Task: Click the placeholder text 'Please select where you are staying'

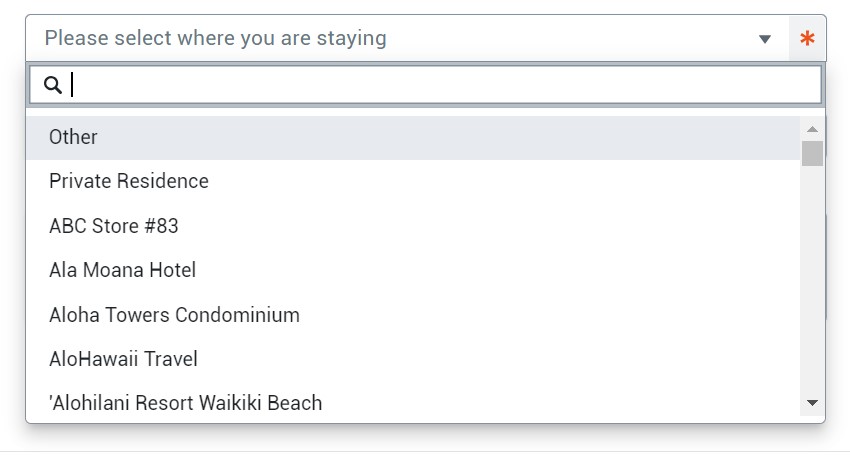Action: [x=215, y=39]
